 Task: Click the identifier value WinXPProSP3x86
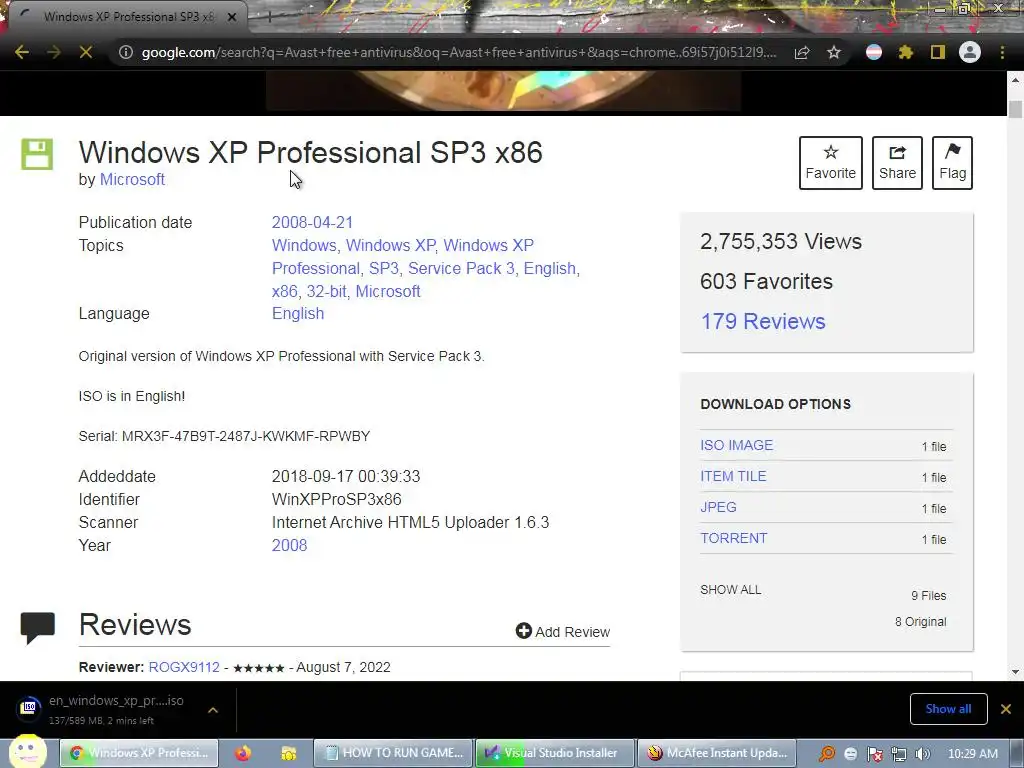(x=336, y=500)
